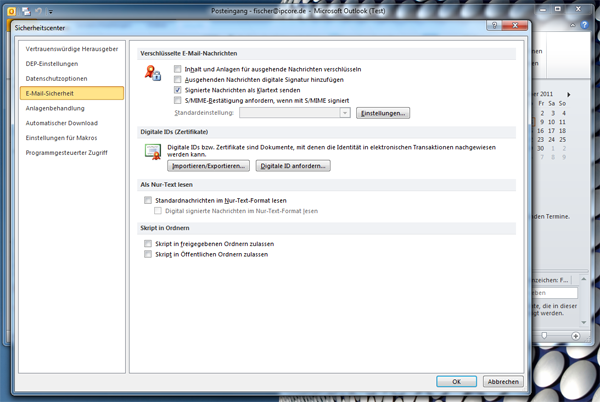Click the digital certificate icon
The width and height of the screenshot is (600, 402).
[x=153, y=151]
